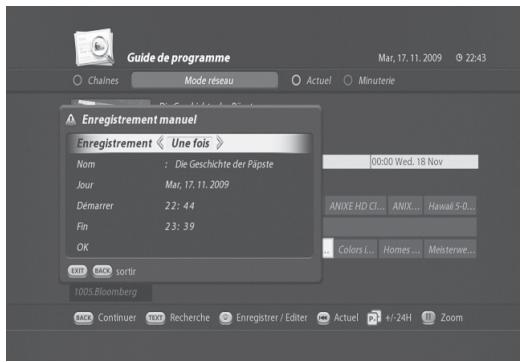Click the Recherche label in bottom bar
Viewport: 521px width, 362px height.
(x=190, y=318)
